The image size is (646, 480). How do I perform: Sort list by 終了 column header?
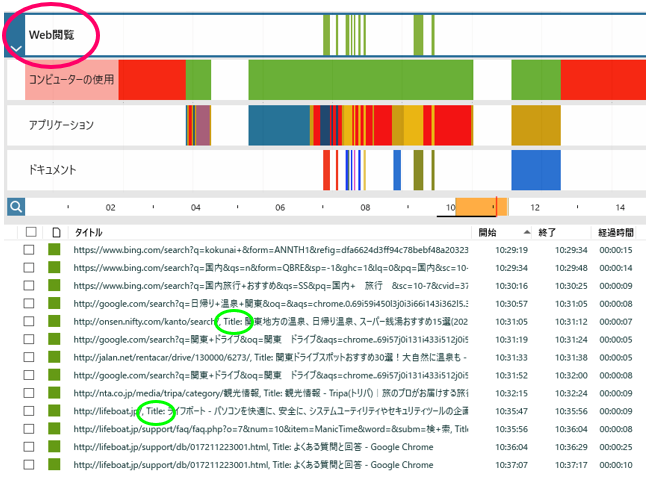547,233
